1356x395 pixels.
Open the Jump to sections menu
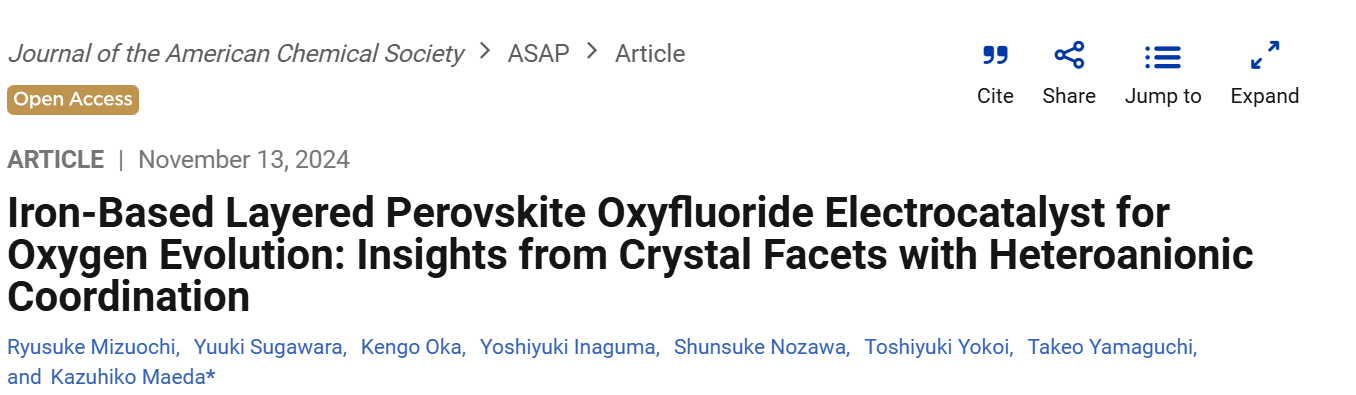tap(1163, 96)
